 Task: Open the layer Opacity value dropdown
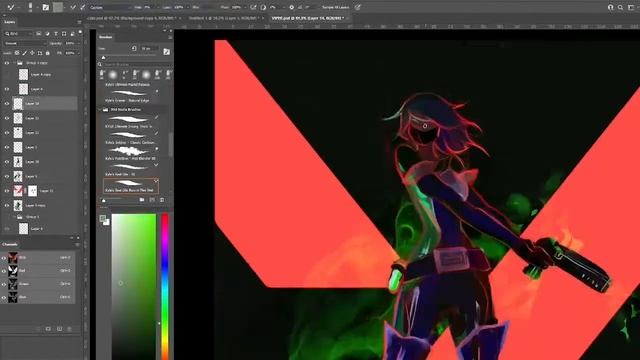tap(71, 43)
